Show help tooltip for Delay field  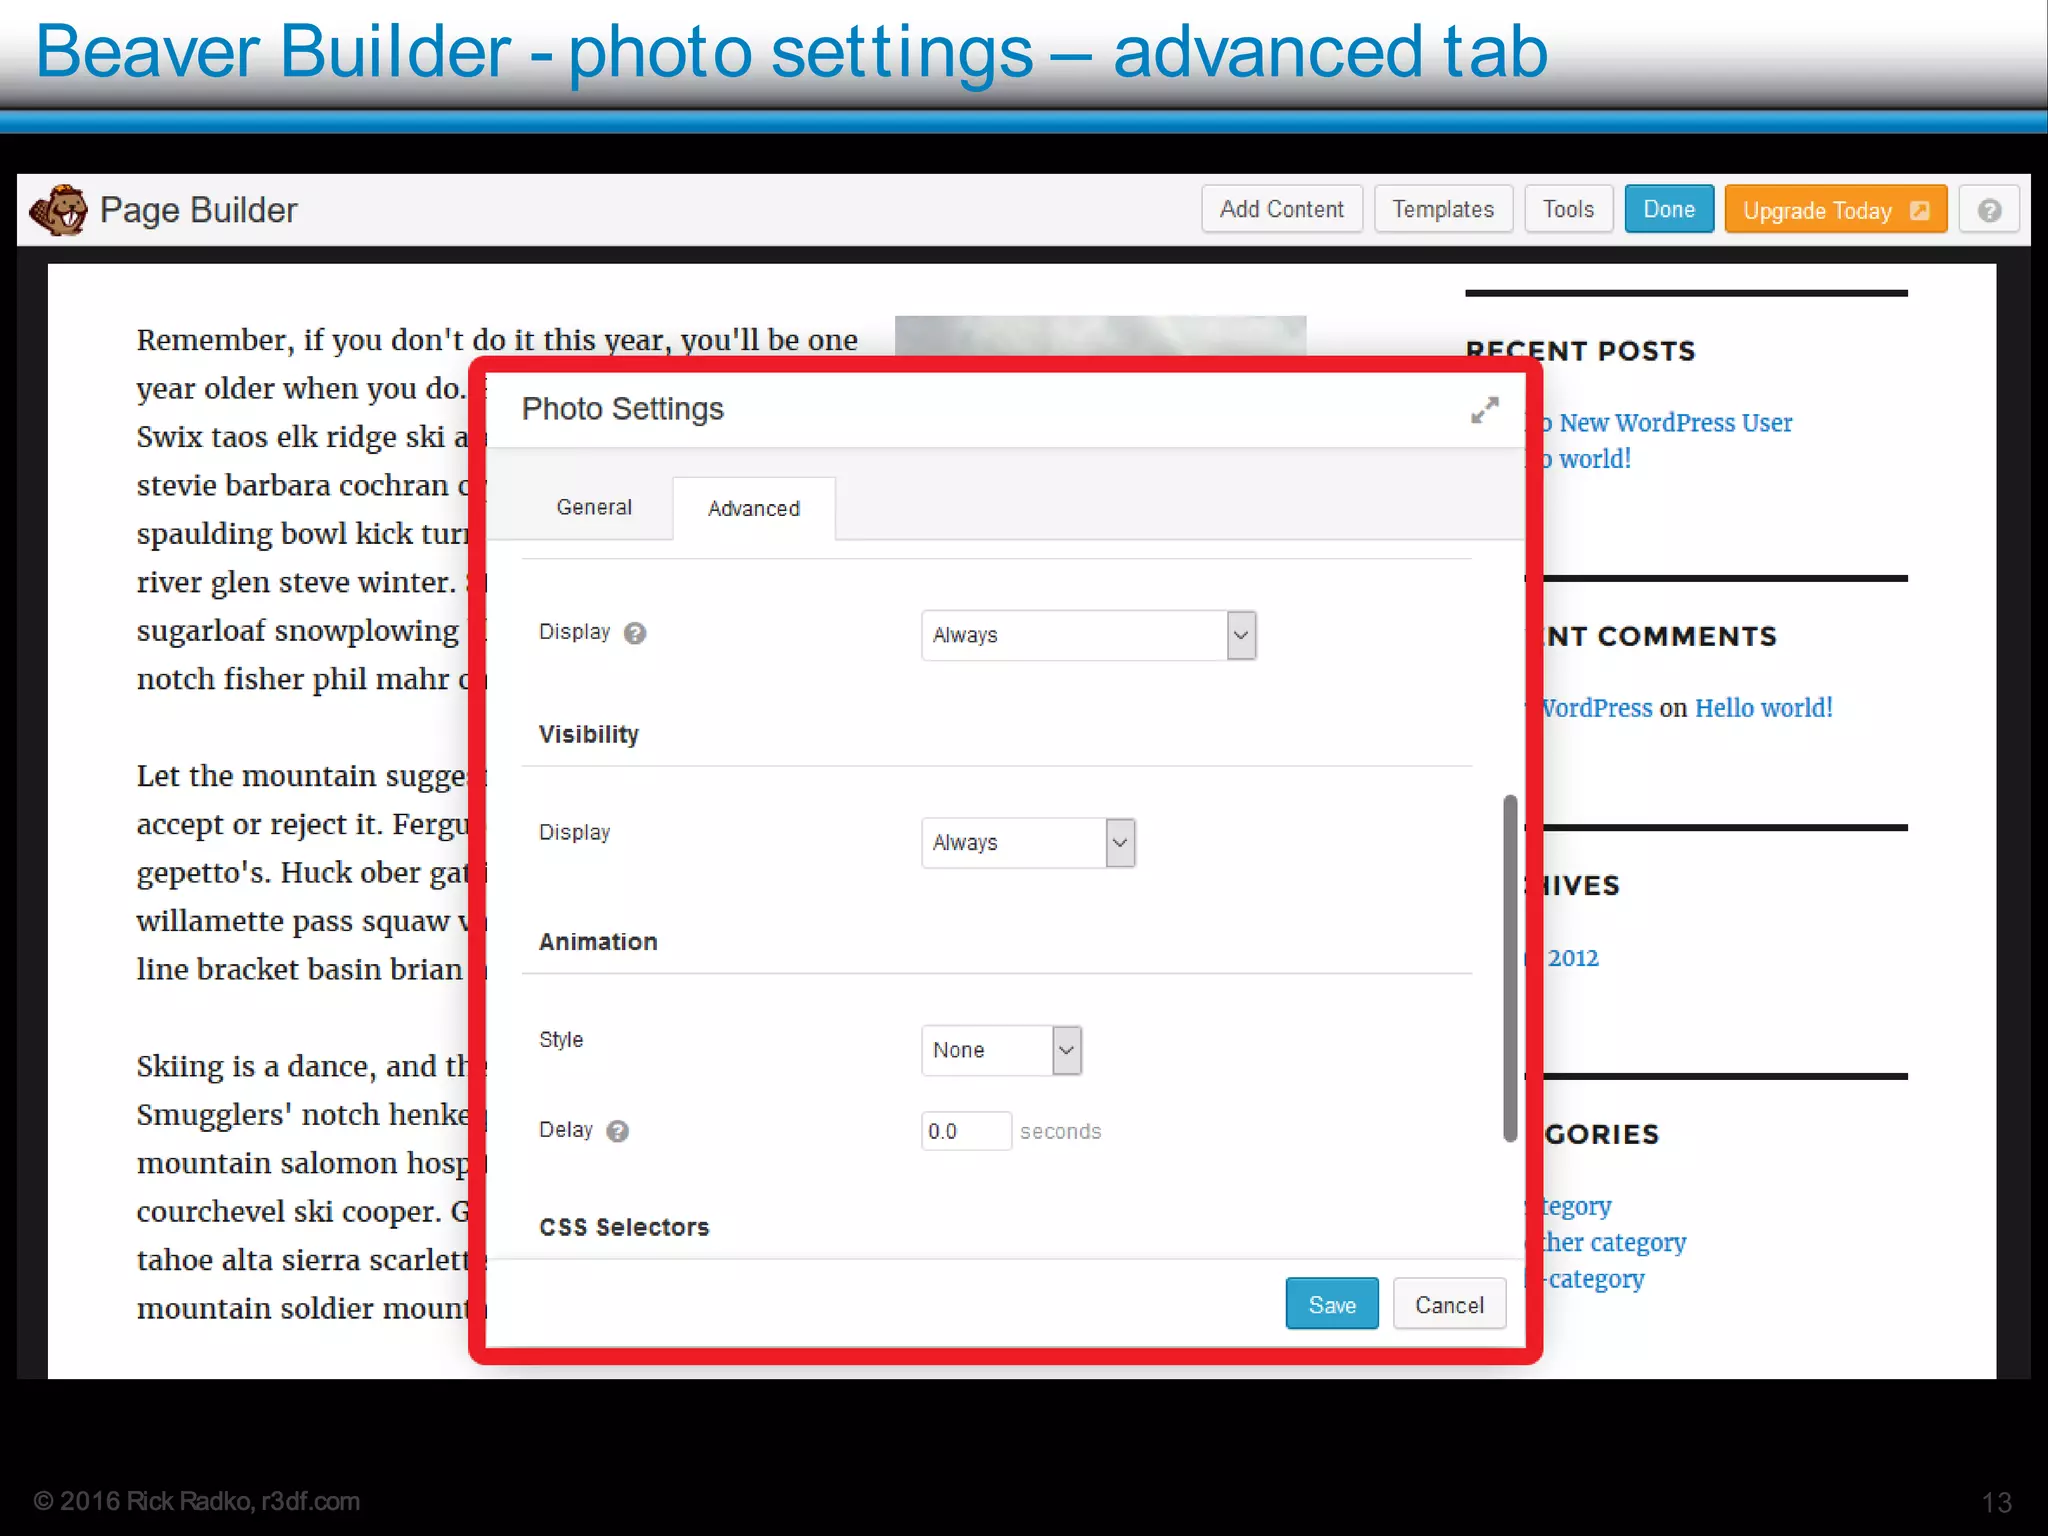[x=618, y=1131]
